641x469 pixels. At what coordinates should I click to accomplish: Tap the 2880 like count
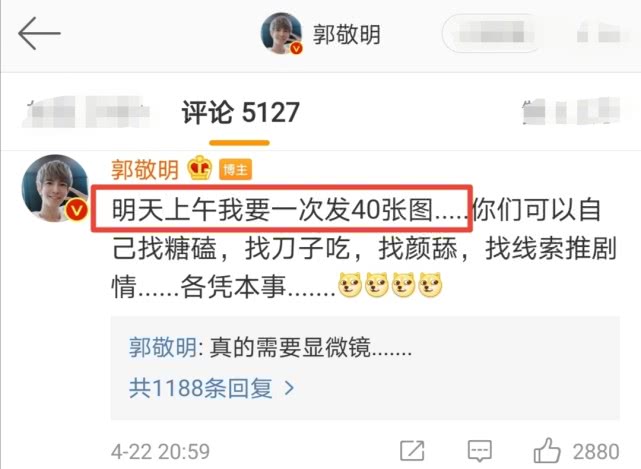coord(596,452)
